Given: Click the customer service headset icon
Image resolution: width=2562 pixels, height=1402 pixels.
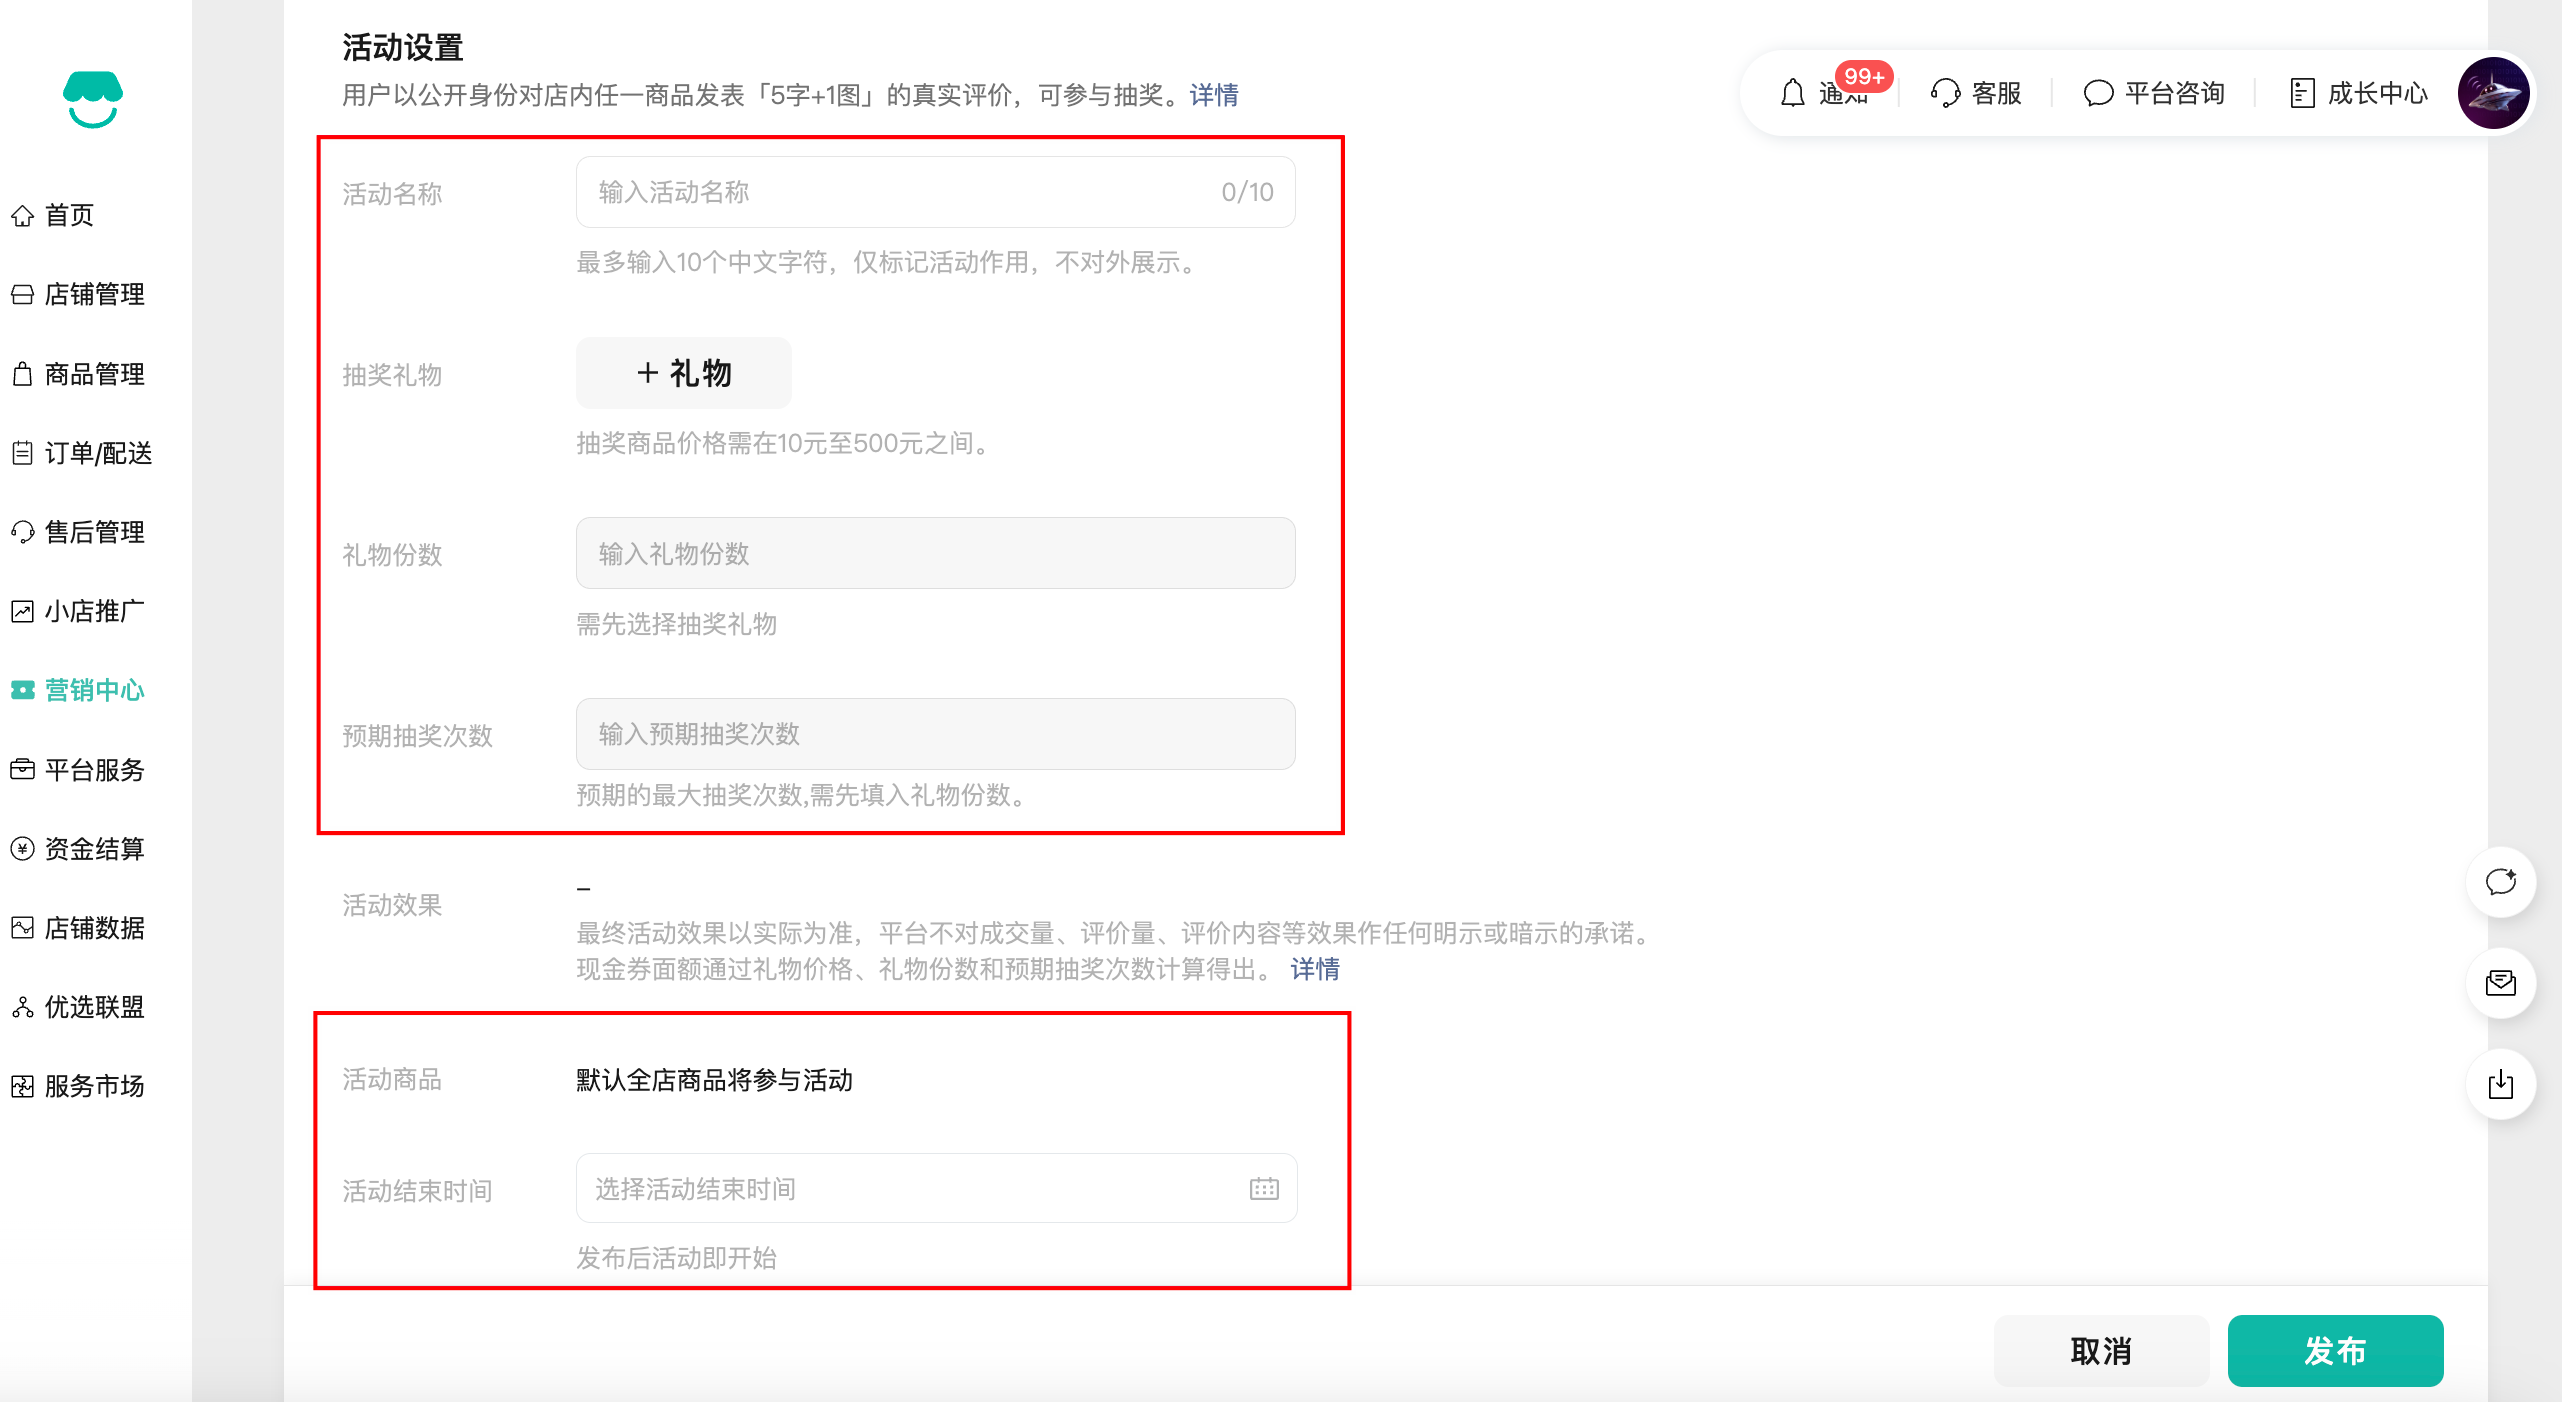Looking at the screenshot, I should 1945,93.
